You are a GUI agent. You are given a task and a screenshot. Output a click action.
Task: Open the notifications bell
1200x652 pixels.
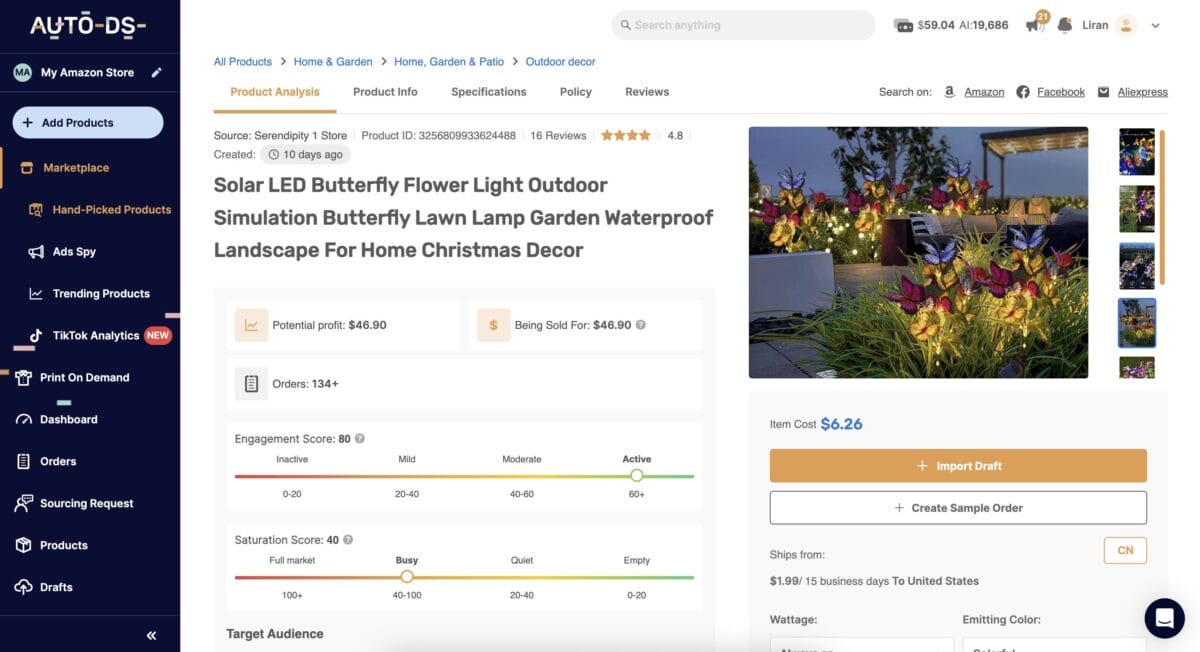pos(1063,24)
